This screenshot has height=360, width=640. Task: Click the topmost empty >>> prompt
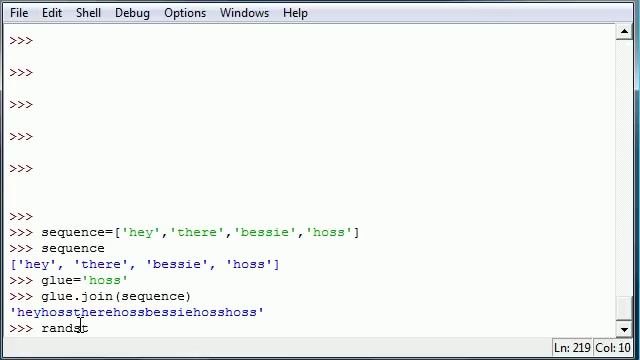tap(21, 41)
